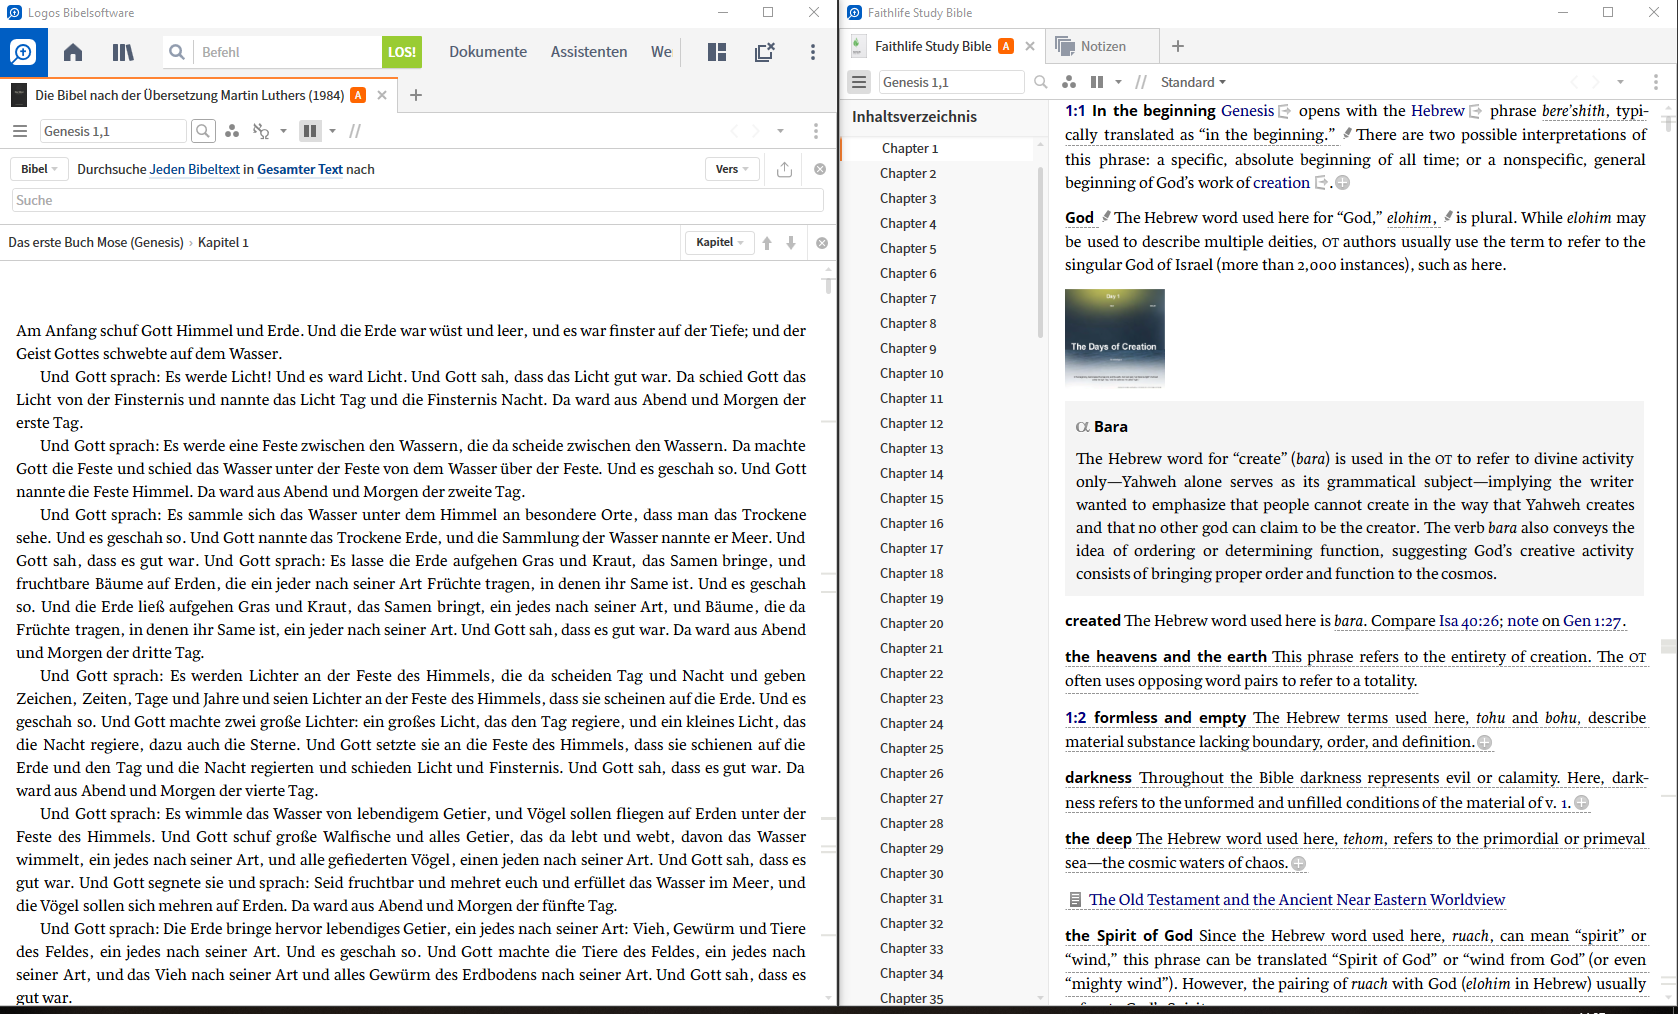The width and height of the screenshot is (1678, 1014).
Task: Click the blue Logos app logo button
Action: click(23, 52)
